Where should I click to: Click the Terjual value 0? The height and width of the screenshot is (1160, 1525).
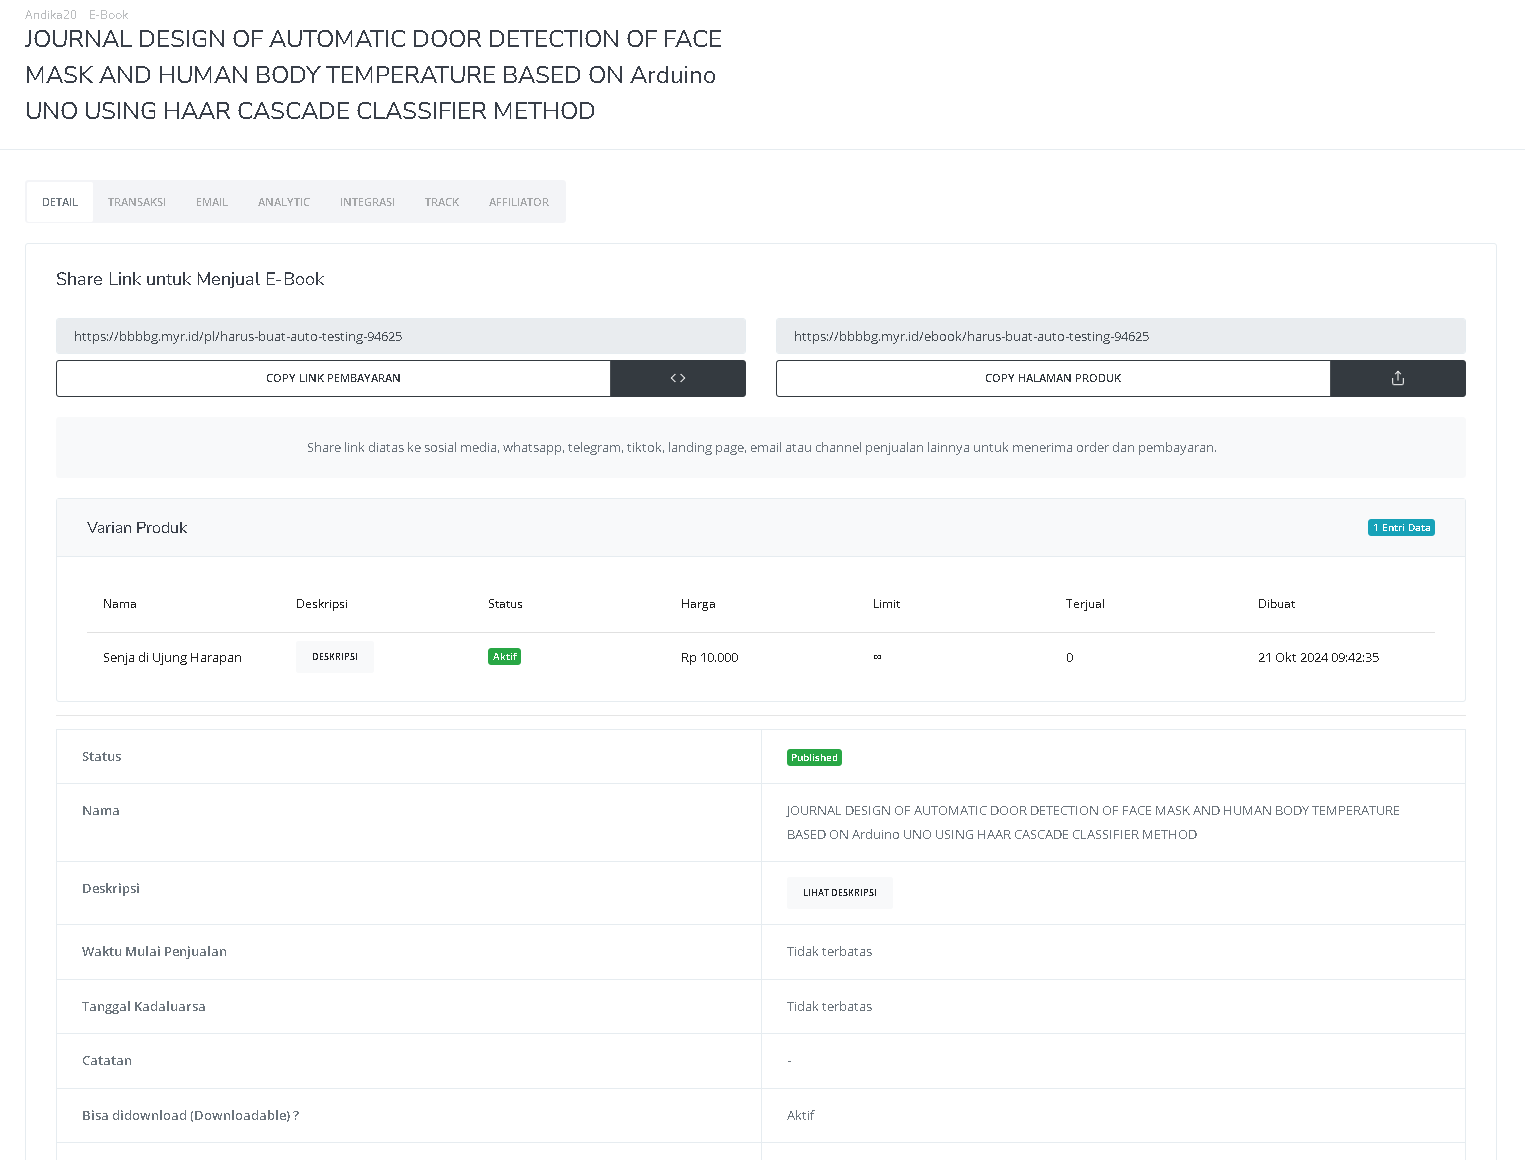click(1069, 657)
